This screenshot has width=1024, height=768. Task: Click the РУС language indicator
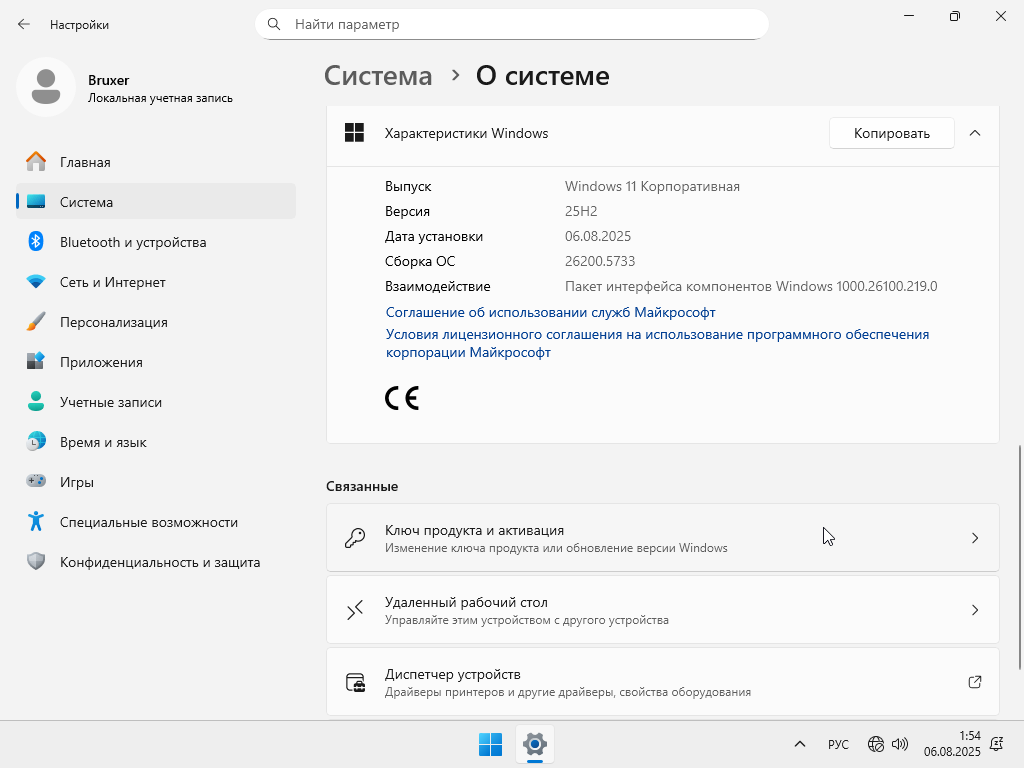838,744
